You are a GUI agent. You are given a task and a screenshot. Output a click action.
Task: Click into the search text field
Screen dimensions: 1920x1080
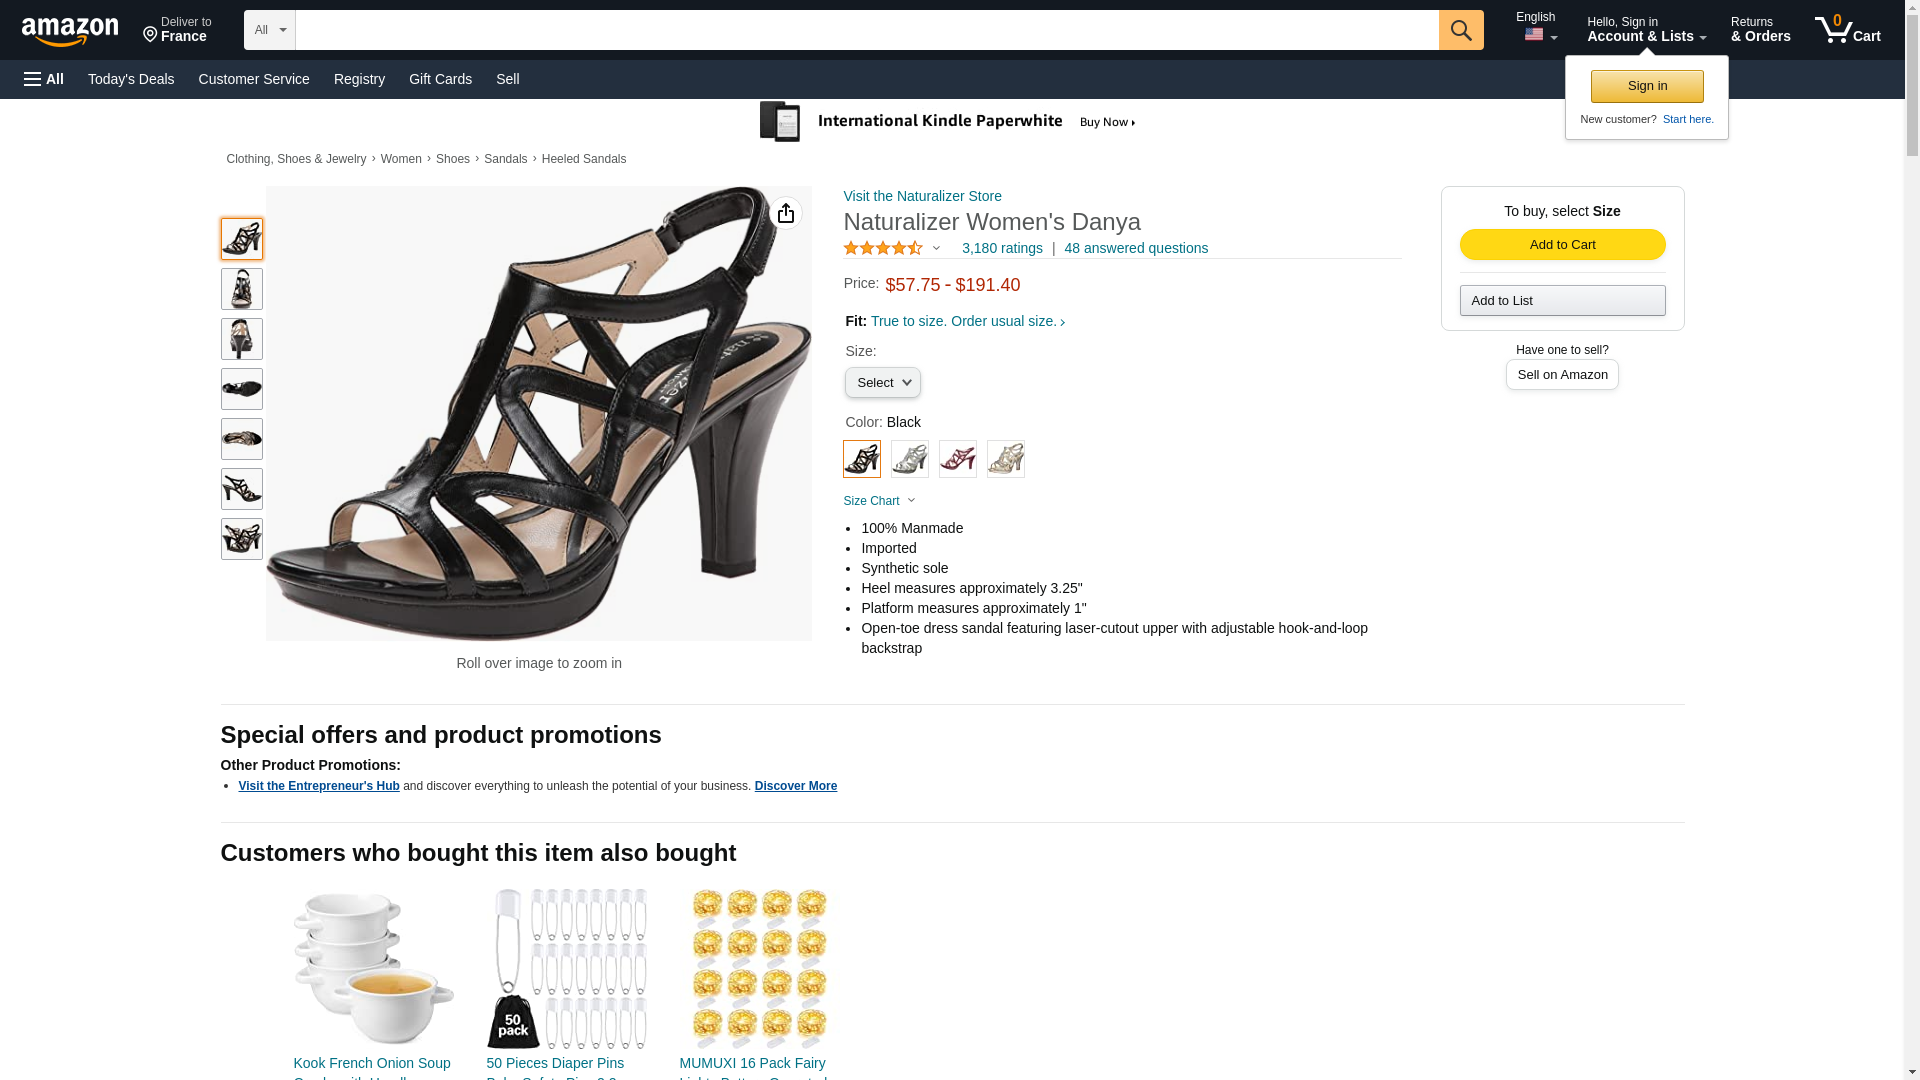click(866, 30)
